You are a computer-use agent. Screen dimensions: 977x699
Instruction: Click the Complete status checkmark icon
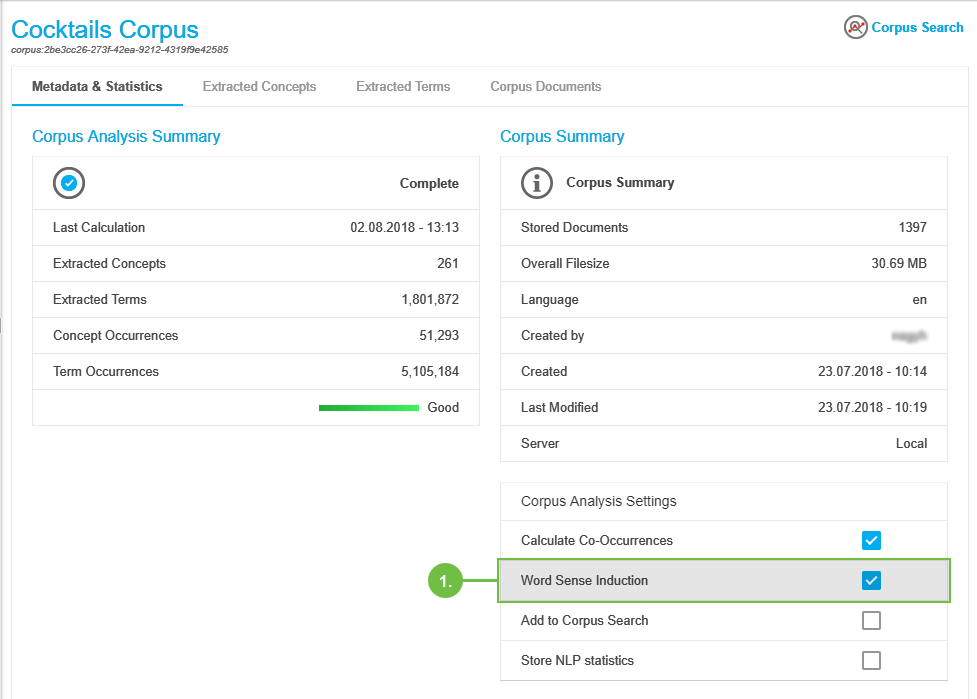69,183
